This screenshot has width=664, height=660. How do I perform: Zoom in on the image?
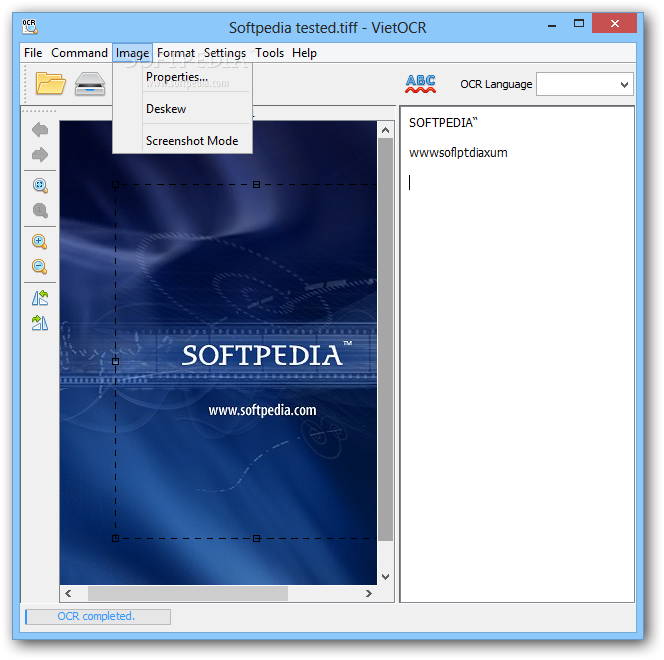[39, 242]
